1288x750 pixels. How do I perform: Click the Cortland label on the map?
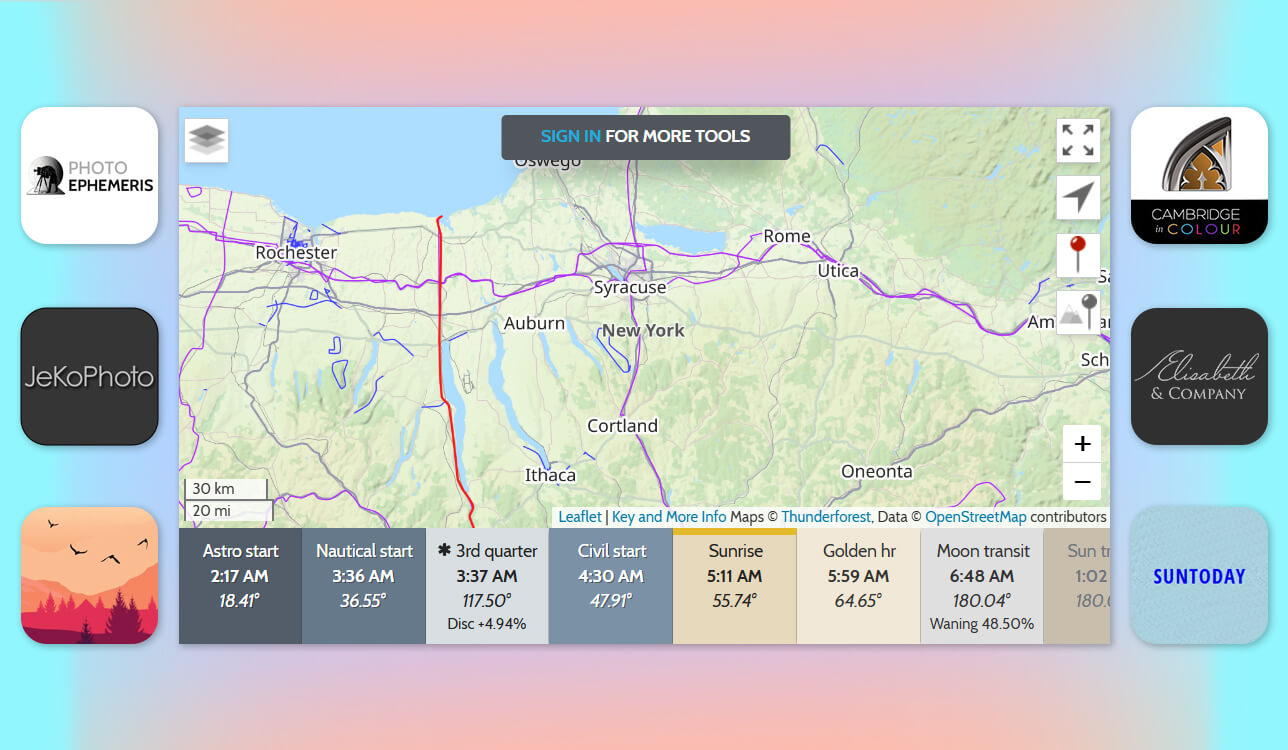[622, 426]
